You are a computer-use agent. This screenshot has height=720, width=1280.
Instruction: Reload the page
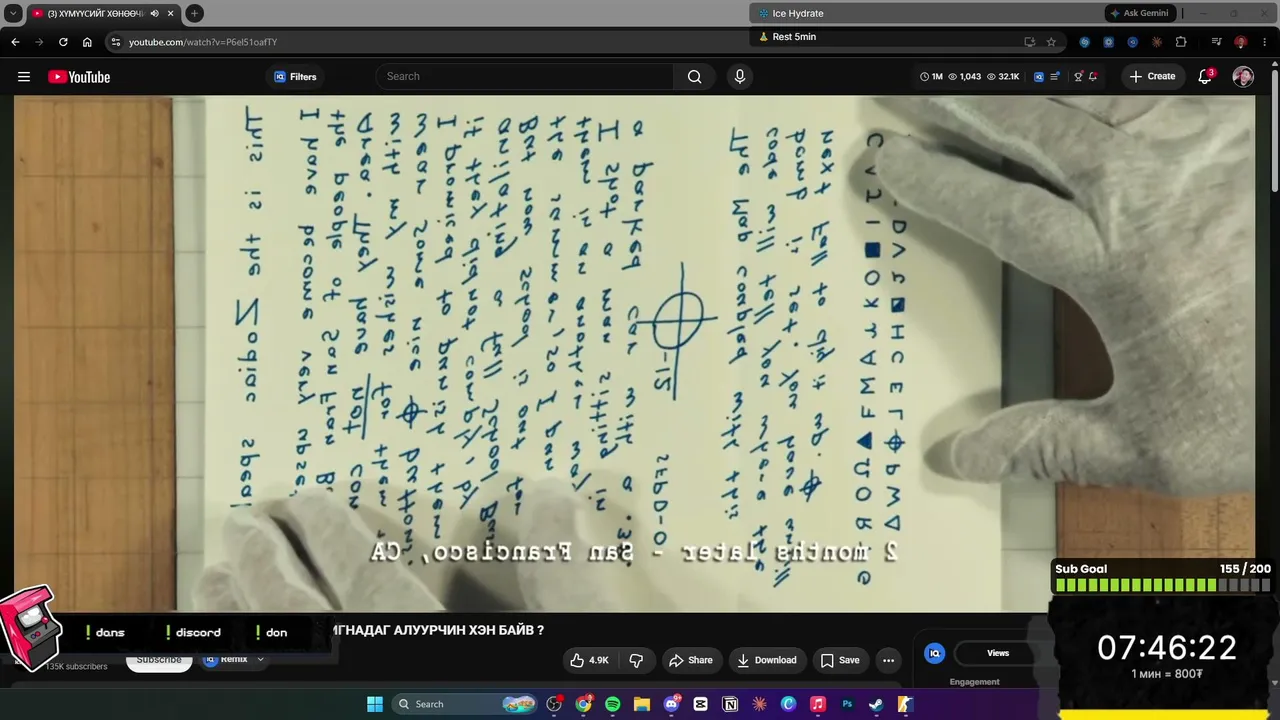(x=63, y=42)
